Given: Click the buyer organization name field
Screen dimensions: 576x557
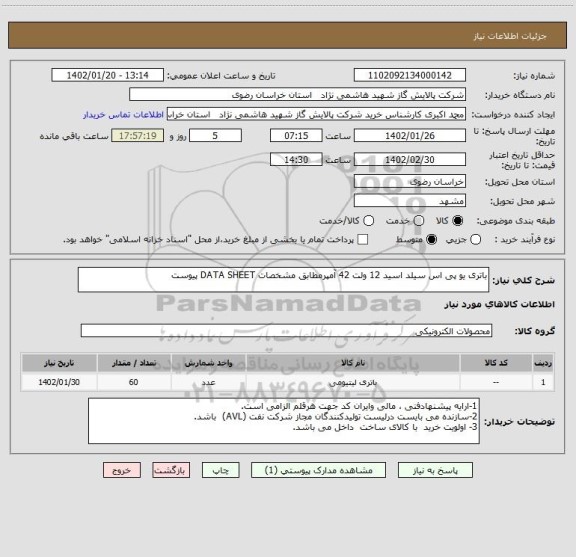Looking at the screenshot, I should coord(298,95).
